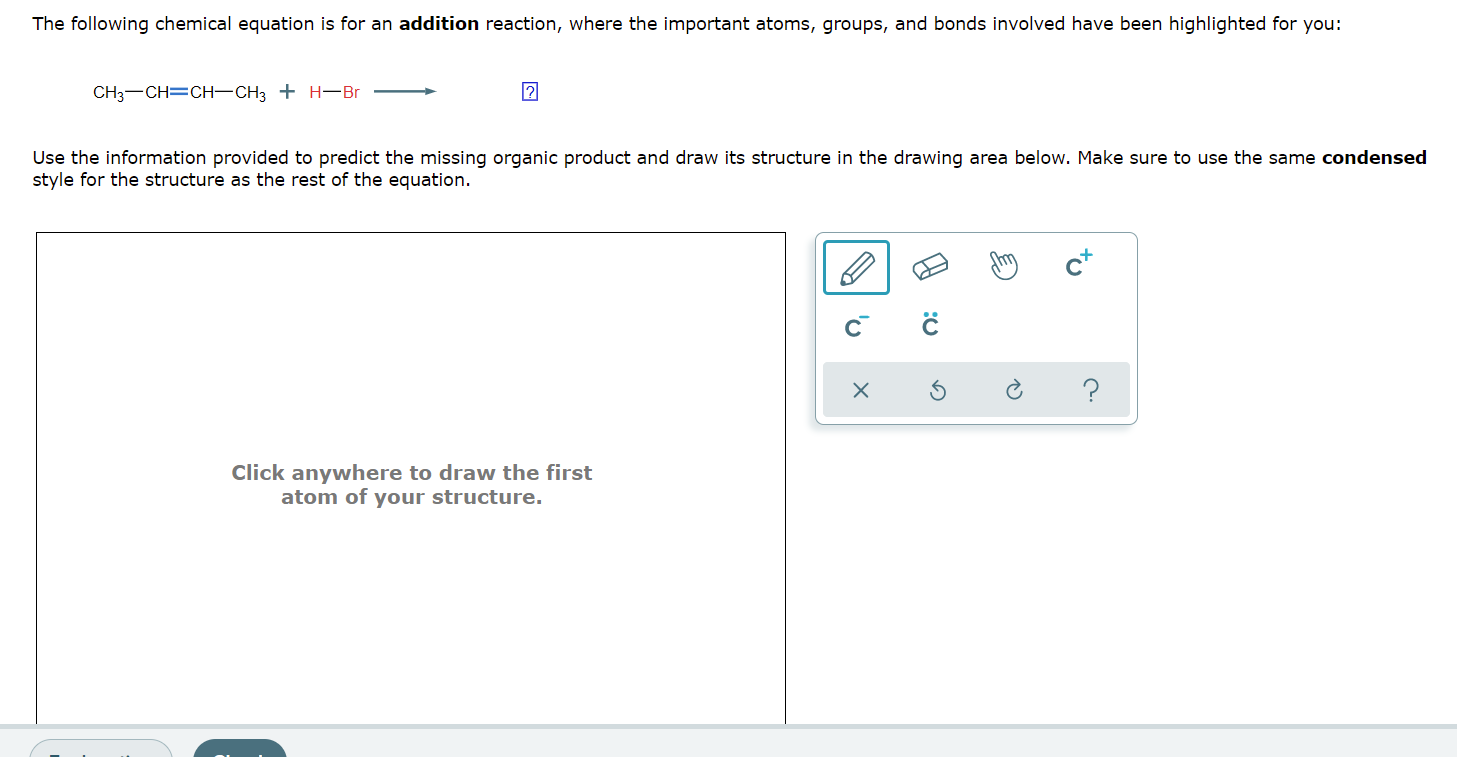Click the 'Click anywhere to draw' prompt

point(412,484)
